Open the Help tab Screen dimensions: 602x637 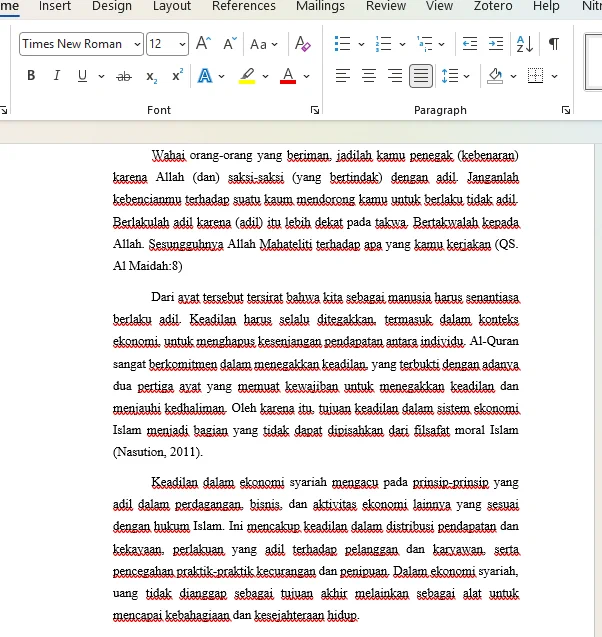(546, 6)
